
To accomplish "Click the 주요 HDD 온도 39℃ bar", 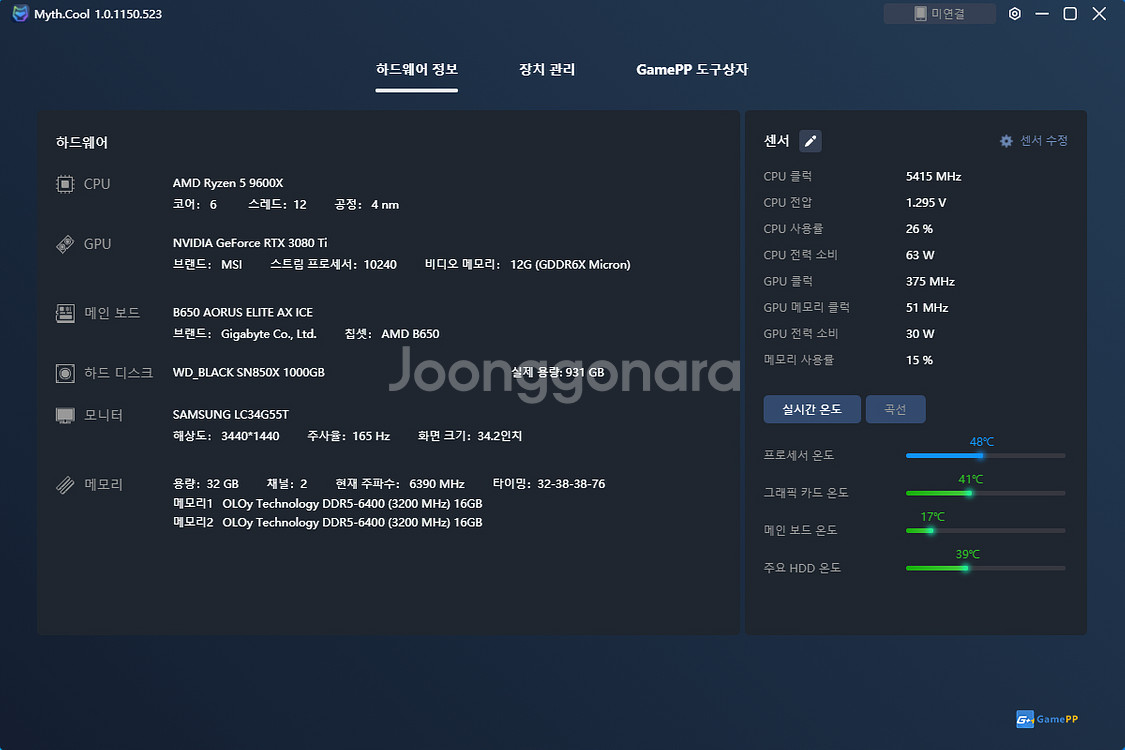I will (x=985, y=568).
